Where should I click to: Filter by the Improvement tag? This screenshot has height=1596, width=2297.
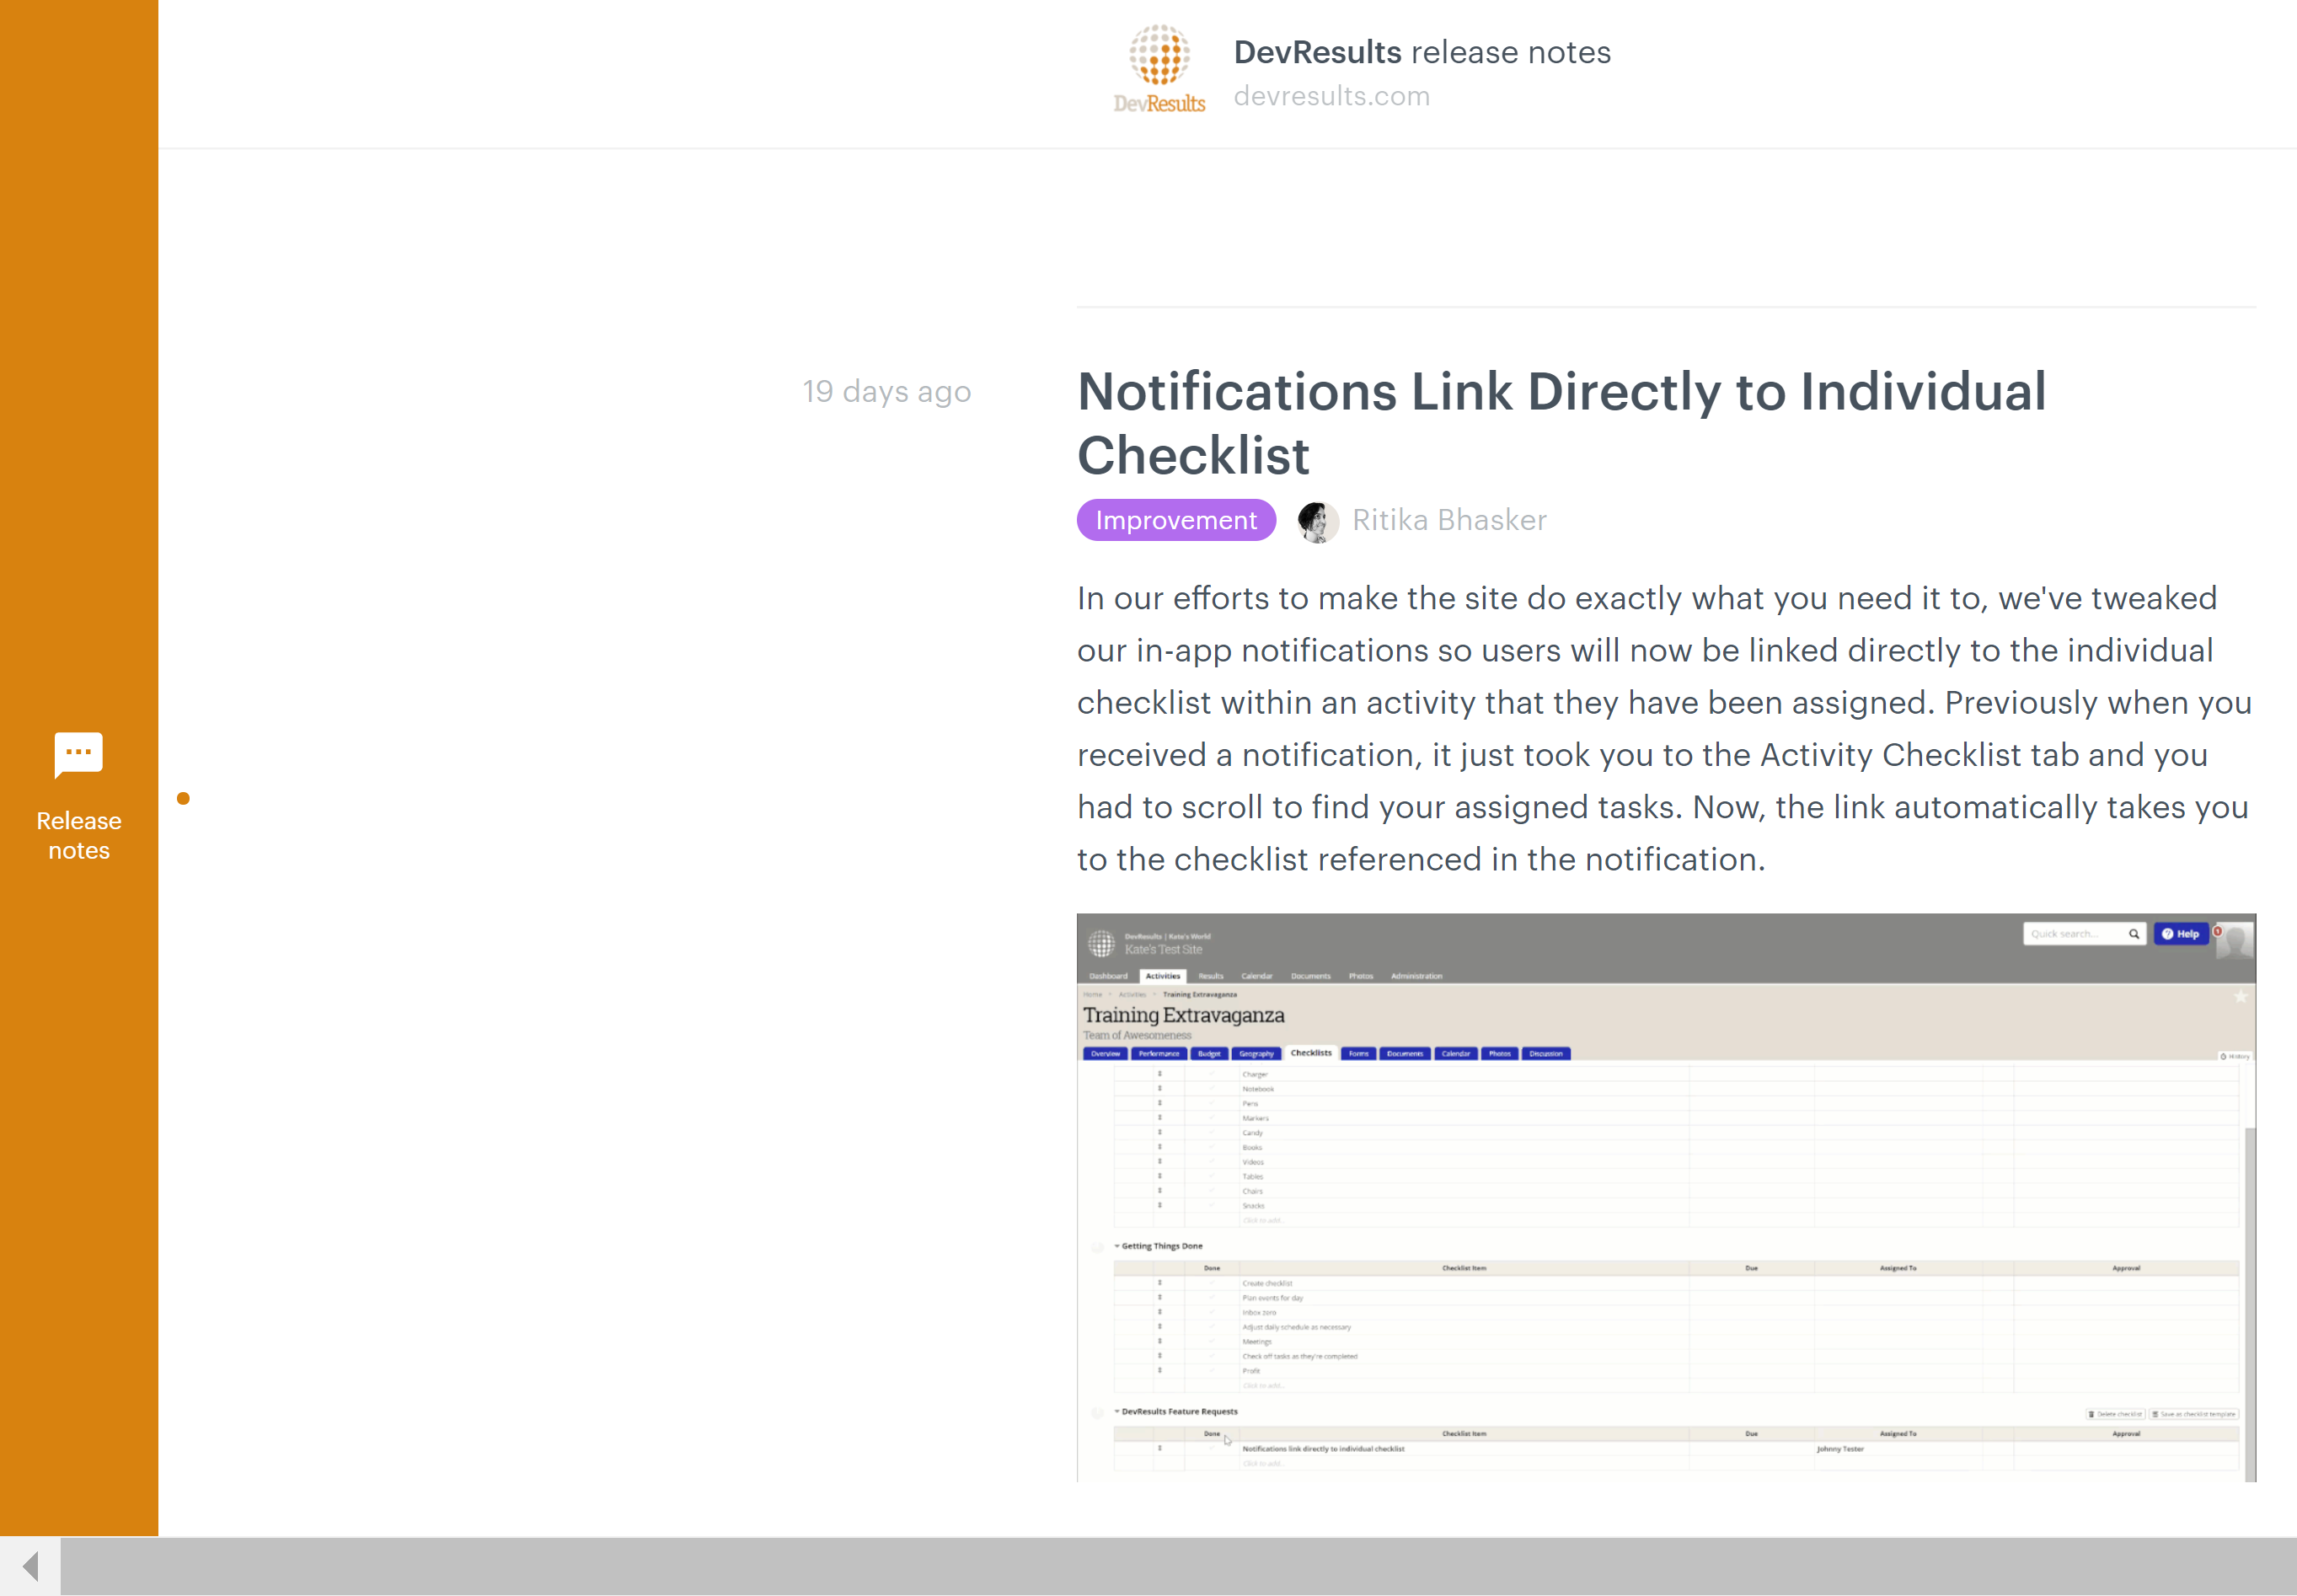click(1176, 520)
